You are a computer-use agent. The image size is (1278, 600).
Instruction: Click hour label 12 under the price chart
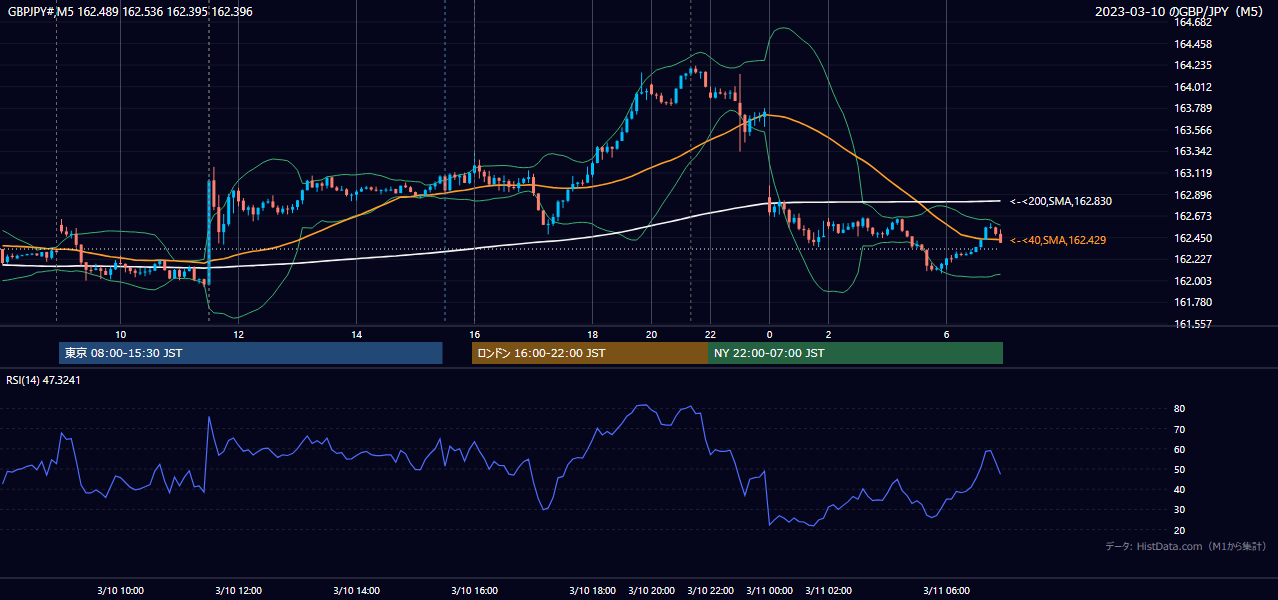tap(239, 334)
